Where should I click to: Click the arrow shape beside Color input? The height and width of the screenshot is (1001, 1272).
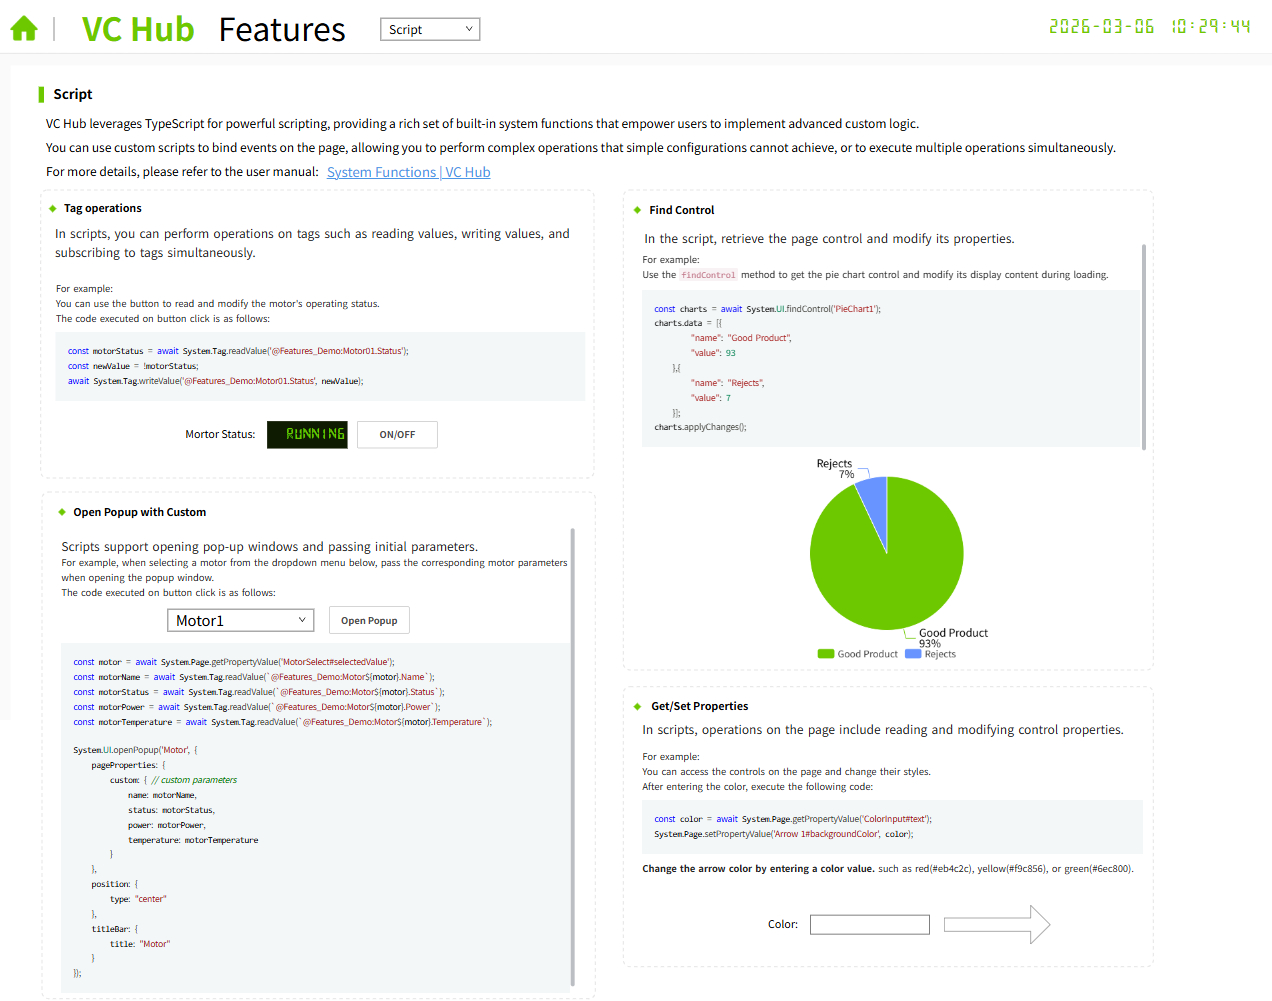click(x=996, y=925)
